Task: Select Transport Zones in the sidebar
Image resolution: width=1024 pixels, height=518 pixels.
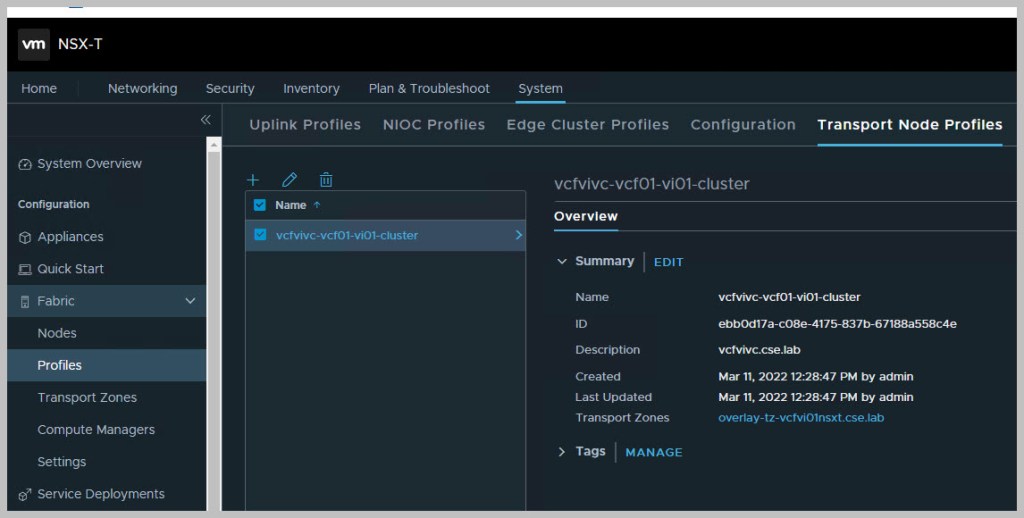Action: click(x=87, y=397)
